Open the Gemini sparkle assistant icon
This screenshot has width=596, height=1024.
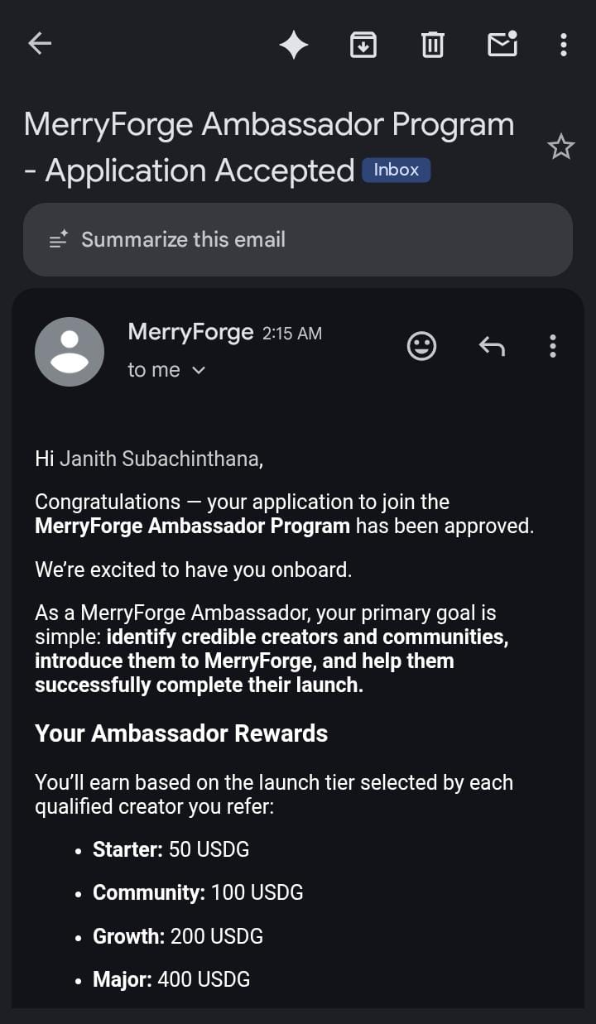[x=294, y=45]
